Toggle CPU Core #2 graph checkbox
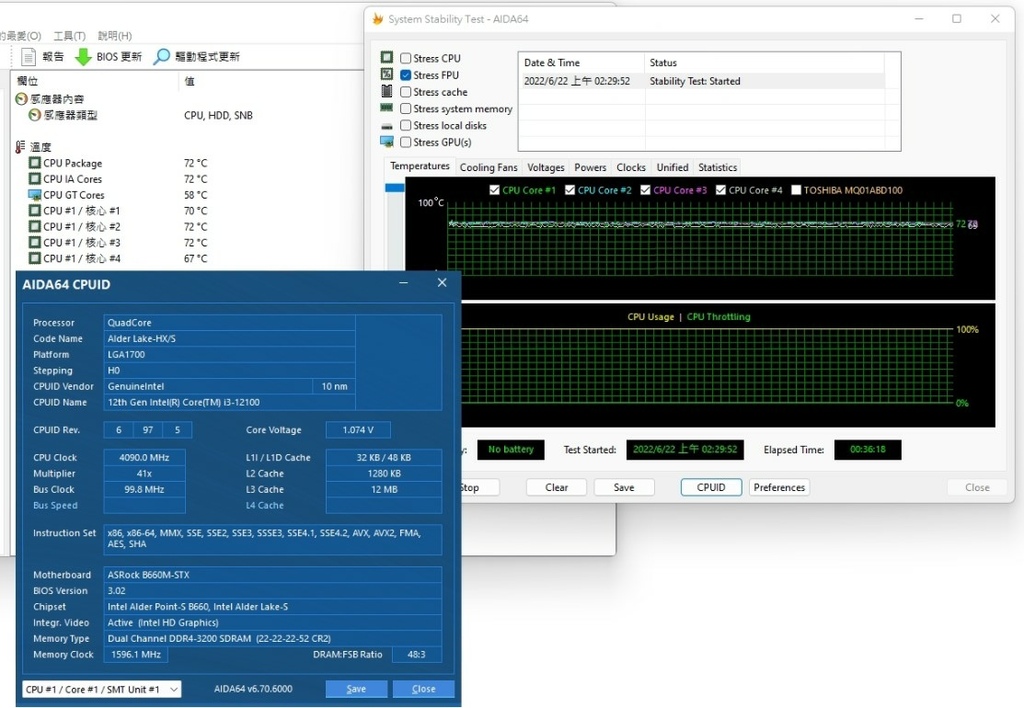Screen dimensions: 1024x708 [570, 190]
